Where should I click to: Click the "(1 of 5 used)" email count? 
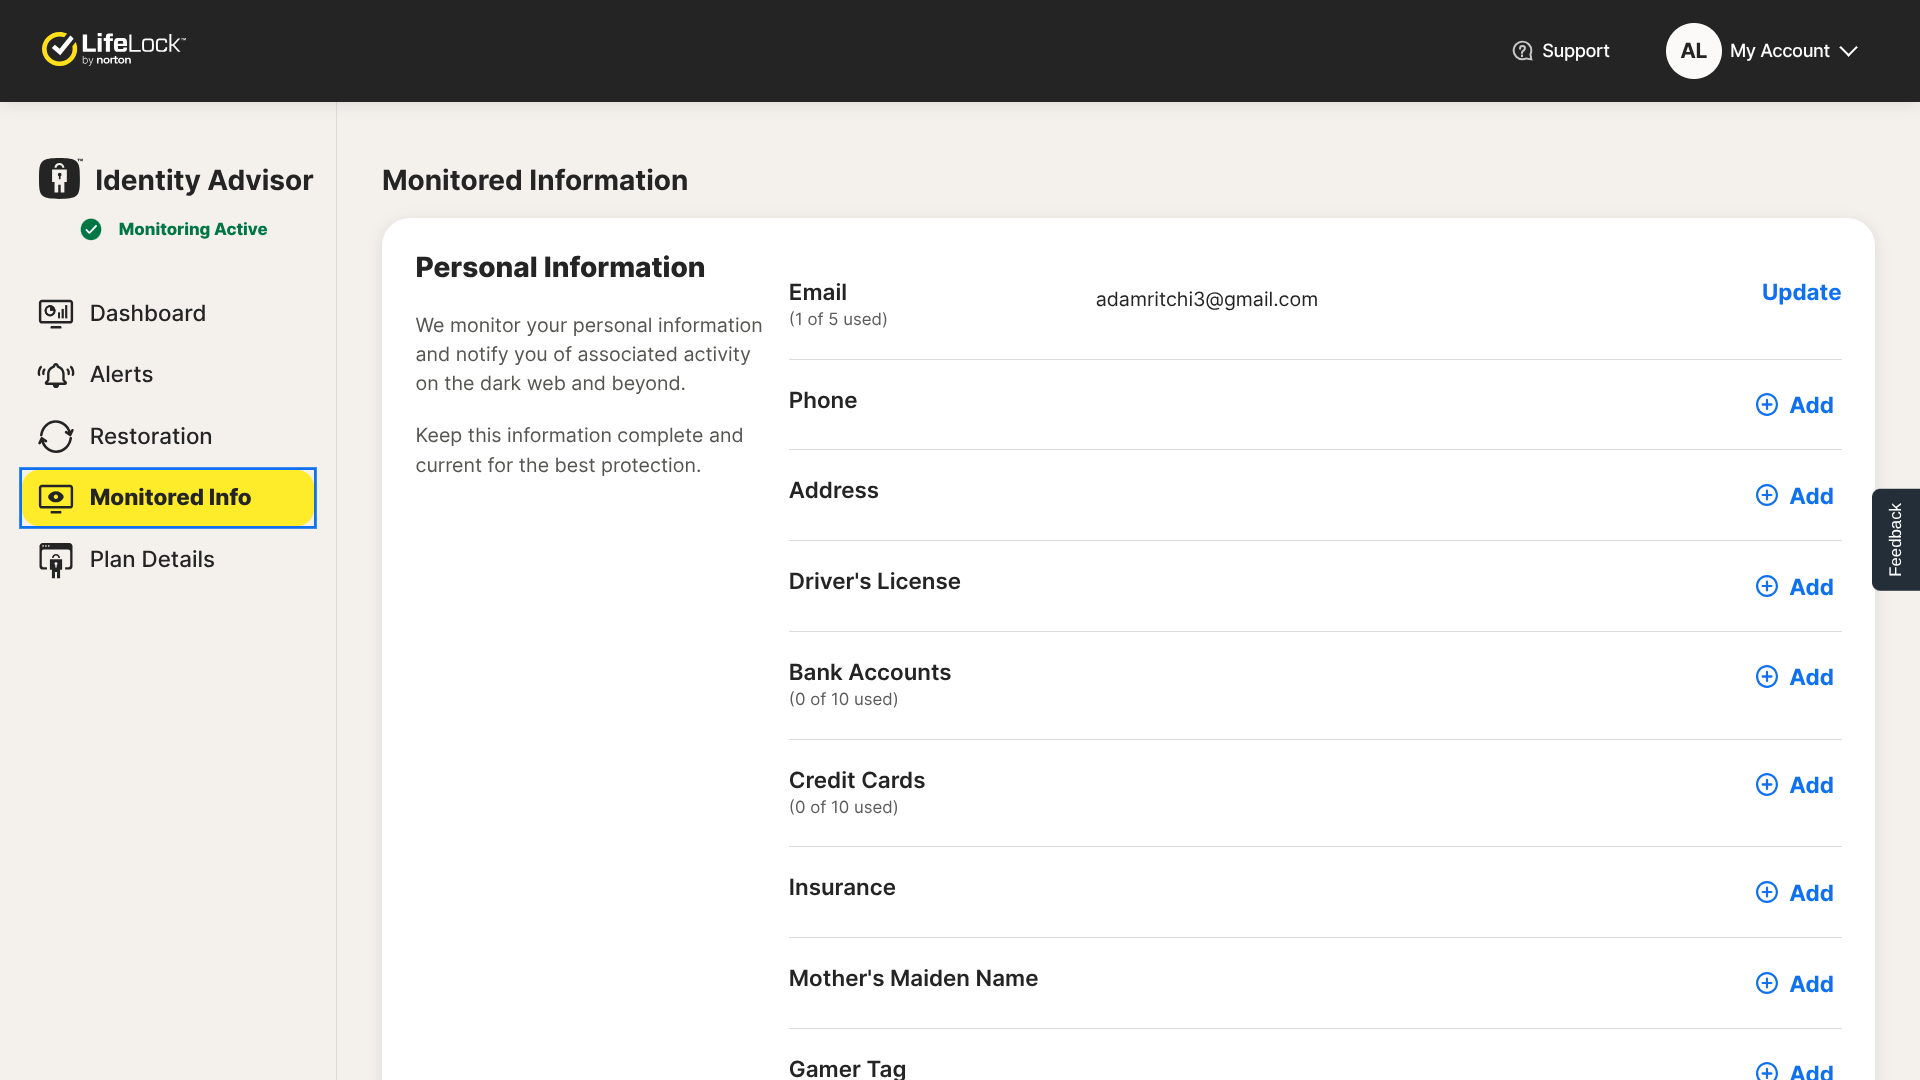point(838,320)
